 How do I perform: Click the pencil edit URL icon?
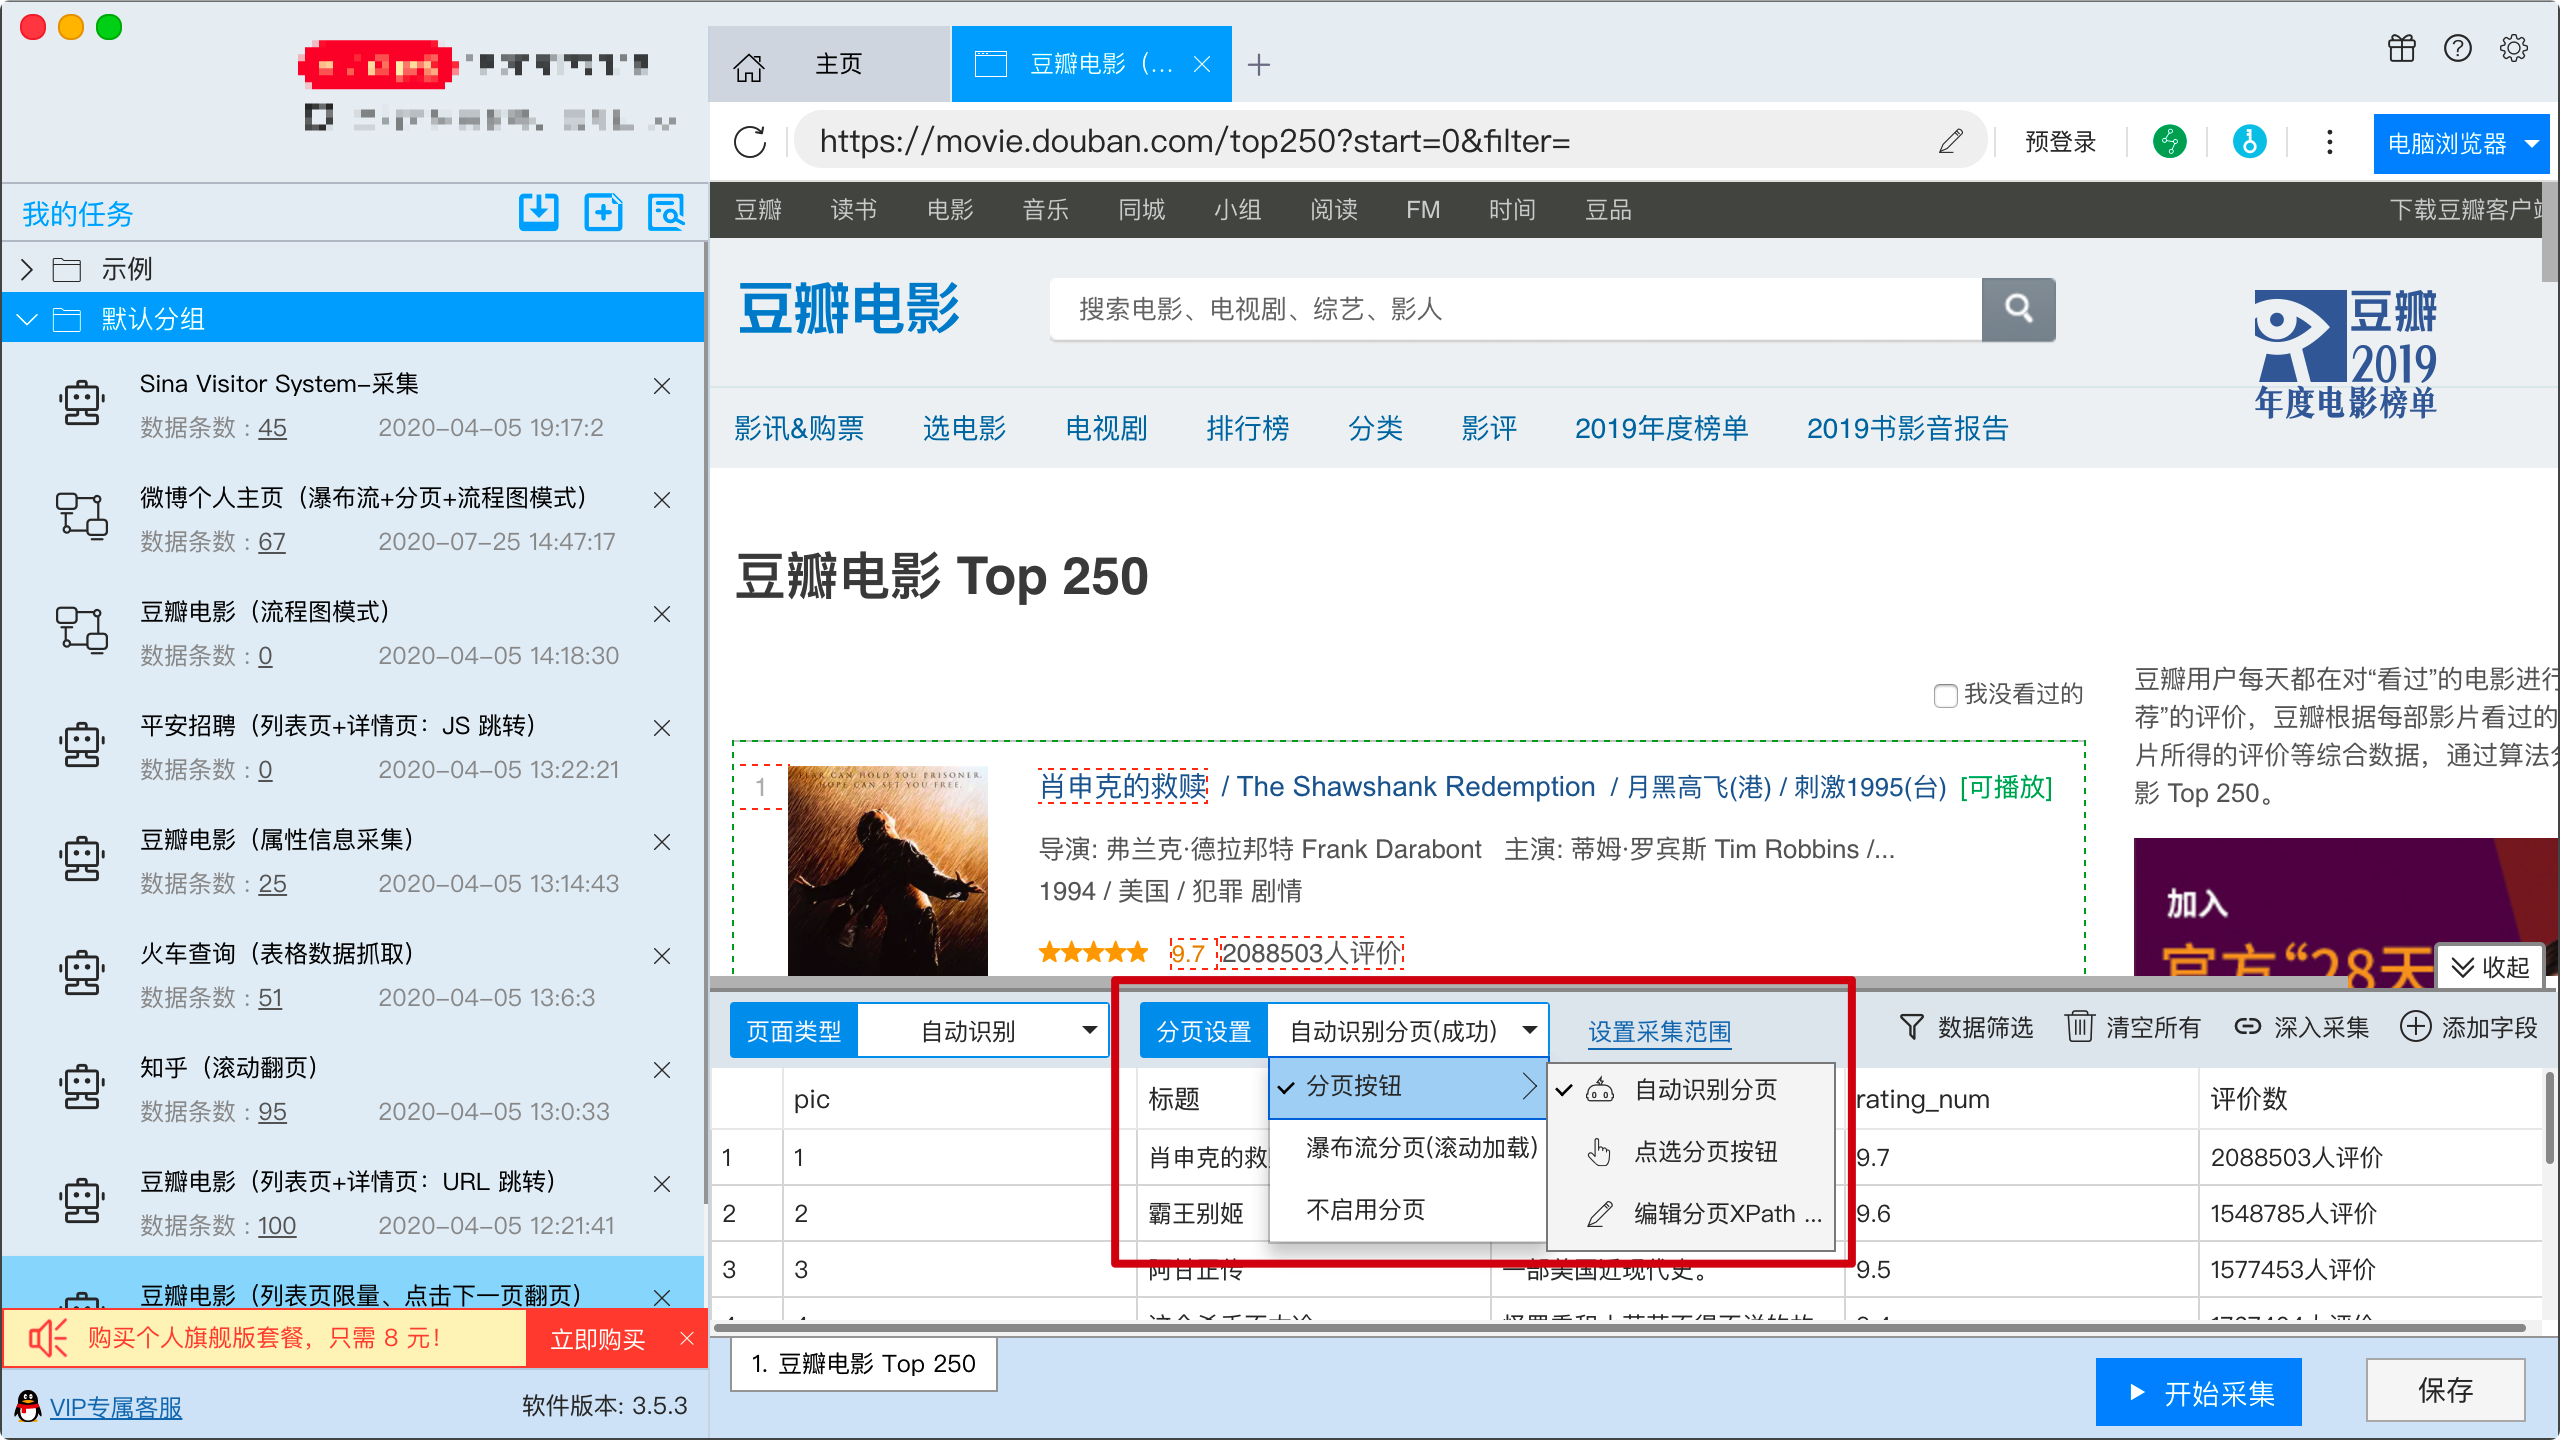pyautogui.click(x=1950, y=142)
